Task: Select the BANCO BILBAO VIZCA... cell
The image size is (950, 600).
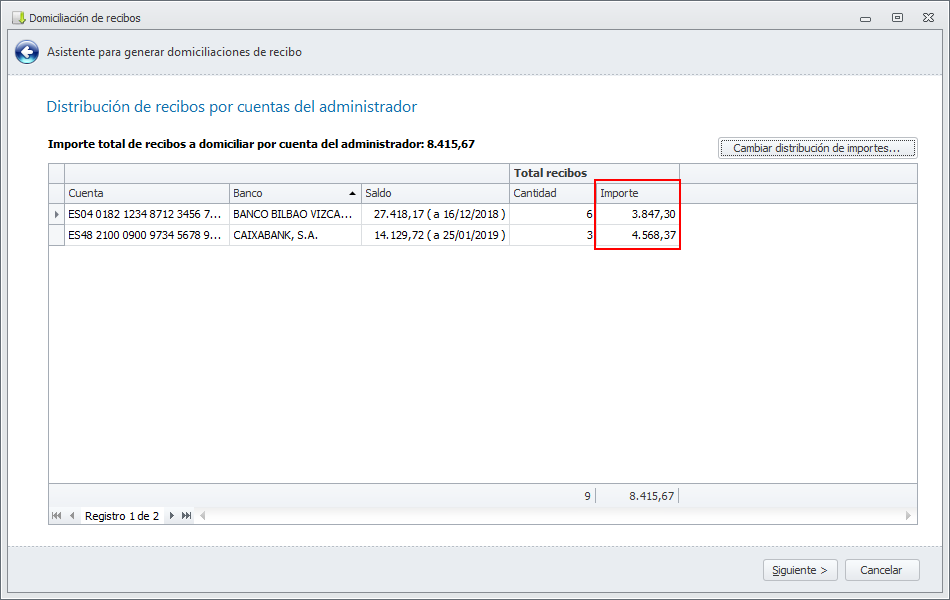Action: 295,214
